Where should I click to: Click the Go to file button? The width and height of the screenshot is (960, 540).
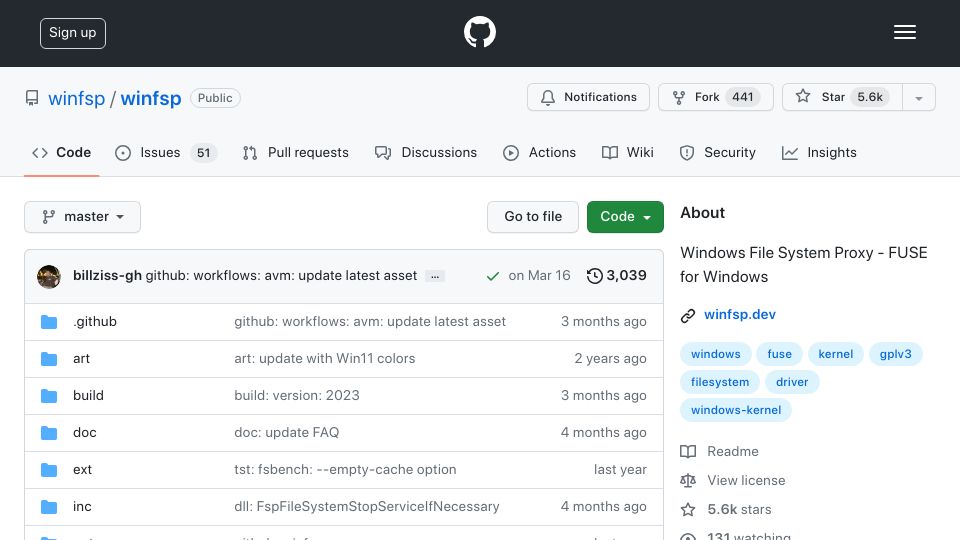tap(533, 217)
